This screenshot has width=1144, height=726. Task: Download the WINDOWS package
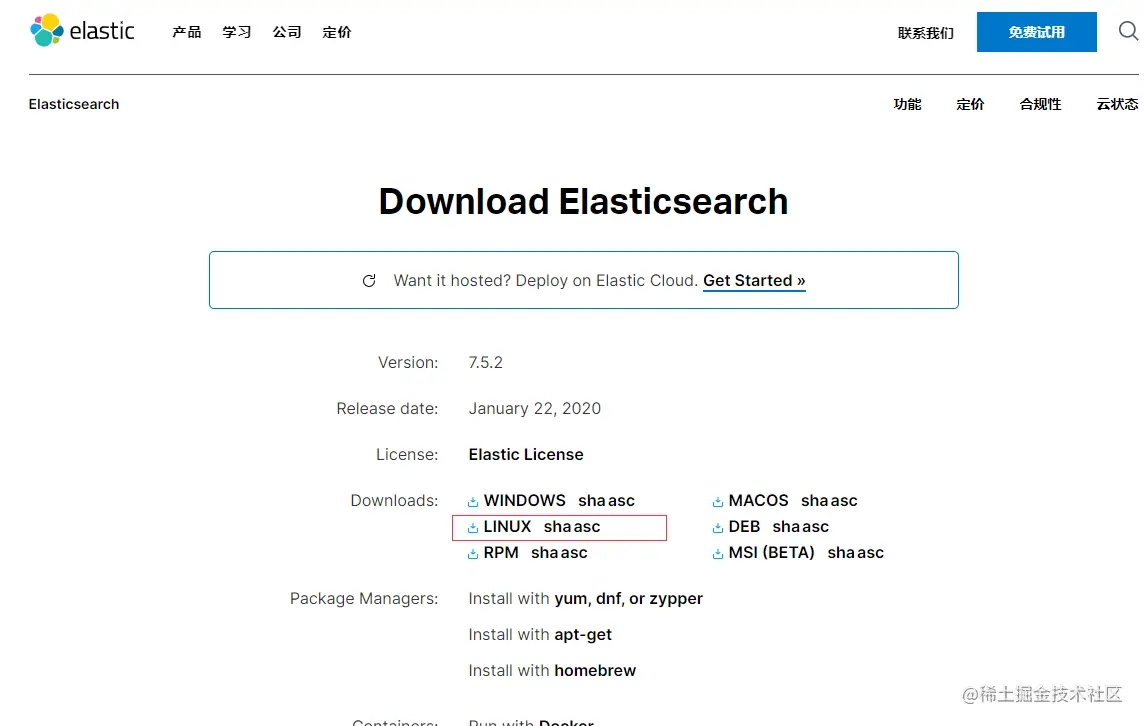(x=525, y=501)
